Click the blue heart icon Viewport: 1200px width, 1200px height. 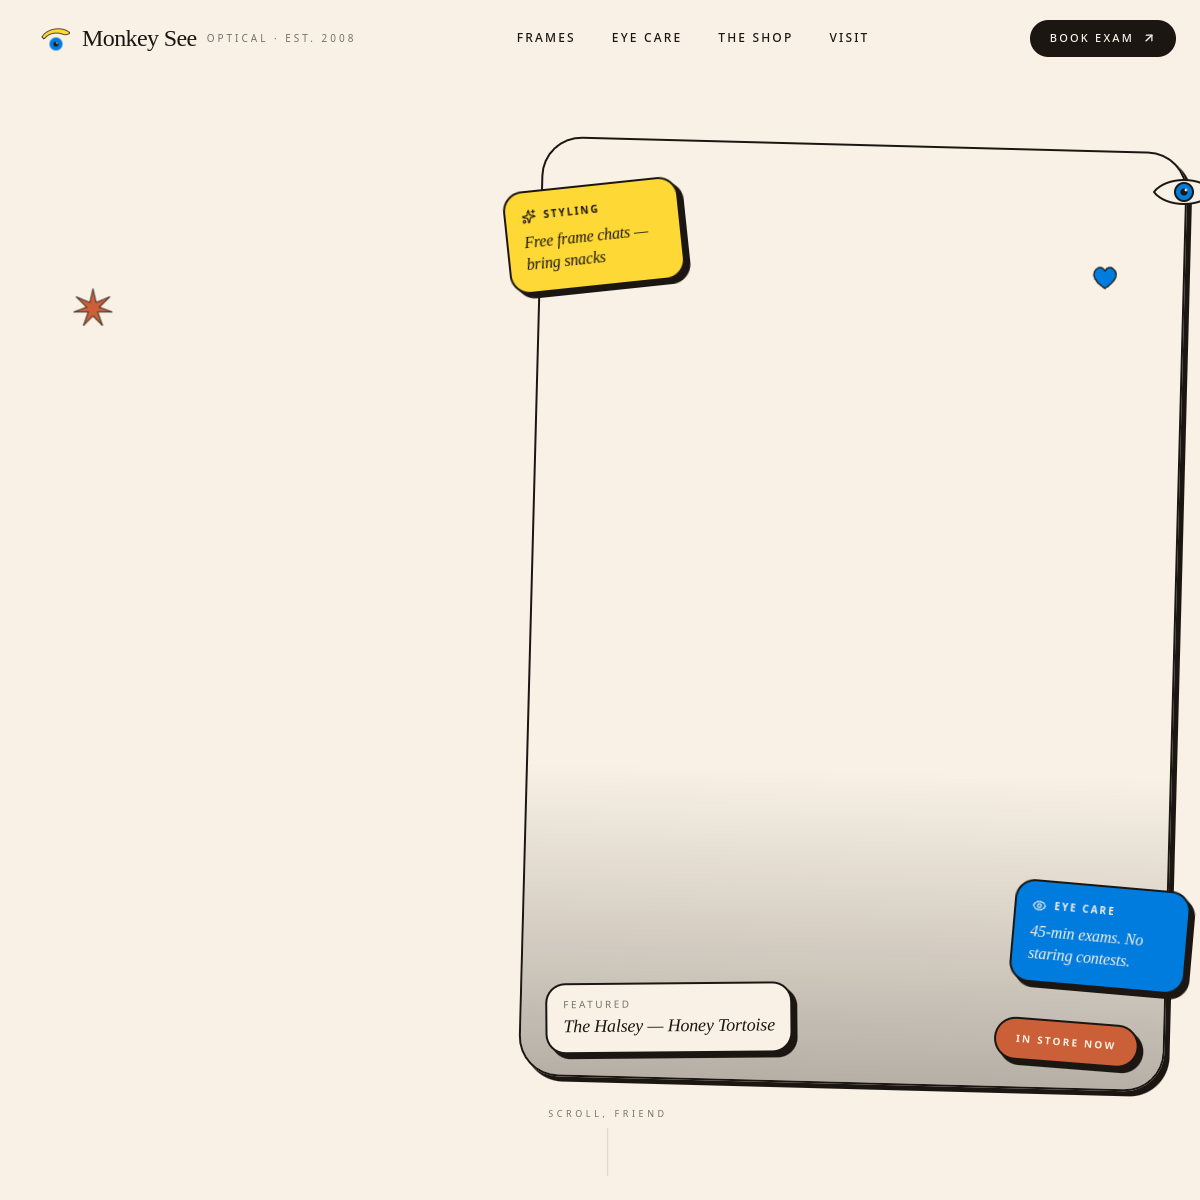pos(1105,277)
